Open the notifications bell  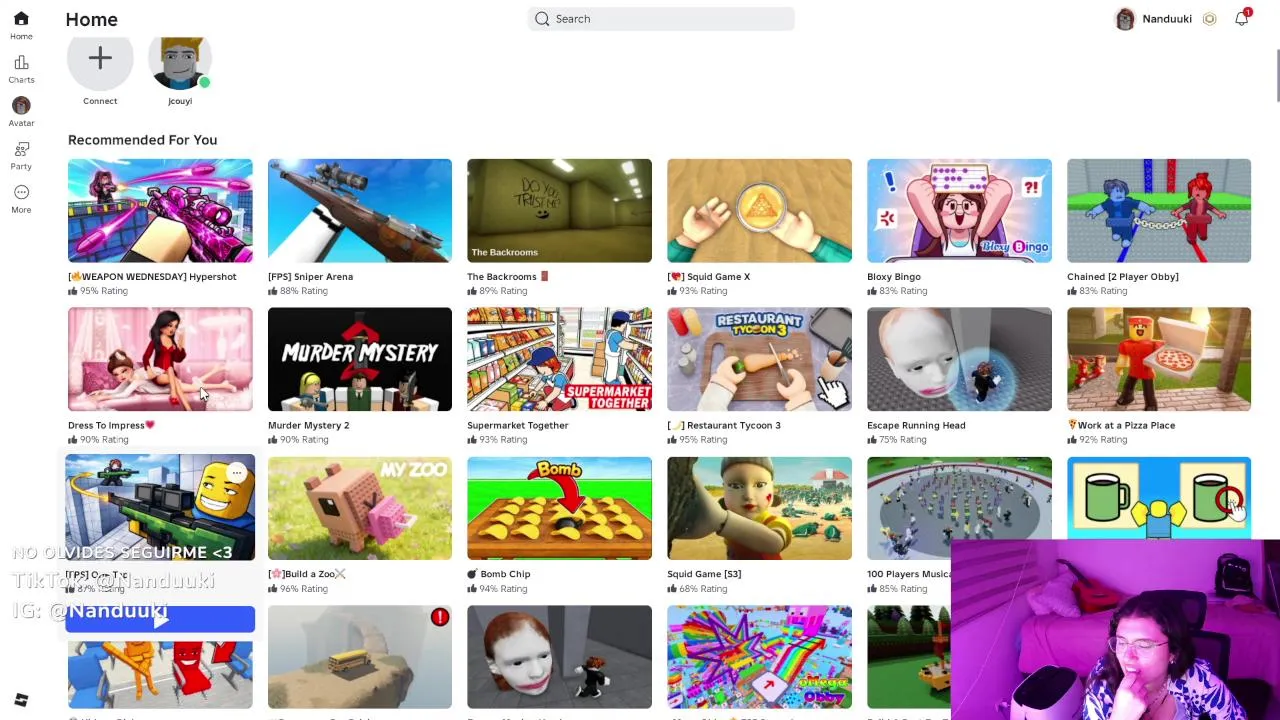pyautogui.click(x=1241, y=18)
